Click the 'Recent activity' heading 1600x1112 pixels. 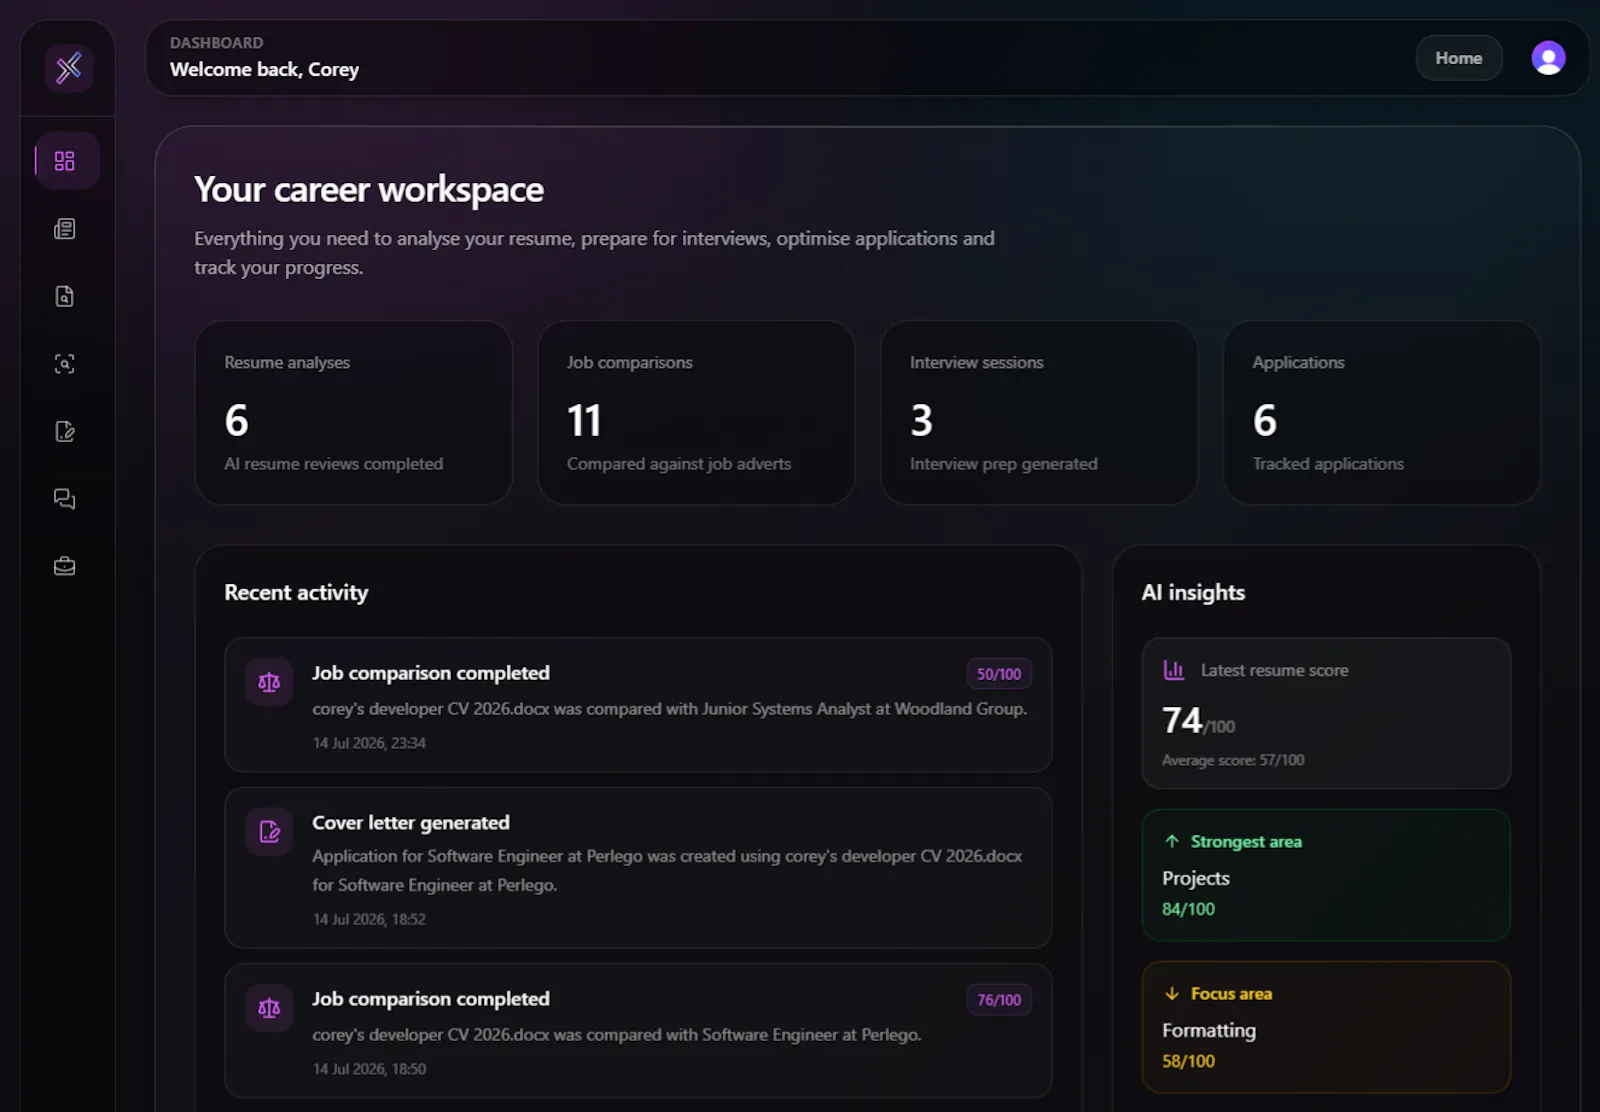pos(296,593)
